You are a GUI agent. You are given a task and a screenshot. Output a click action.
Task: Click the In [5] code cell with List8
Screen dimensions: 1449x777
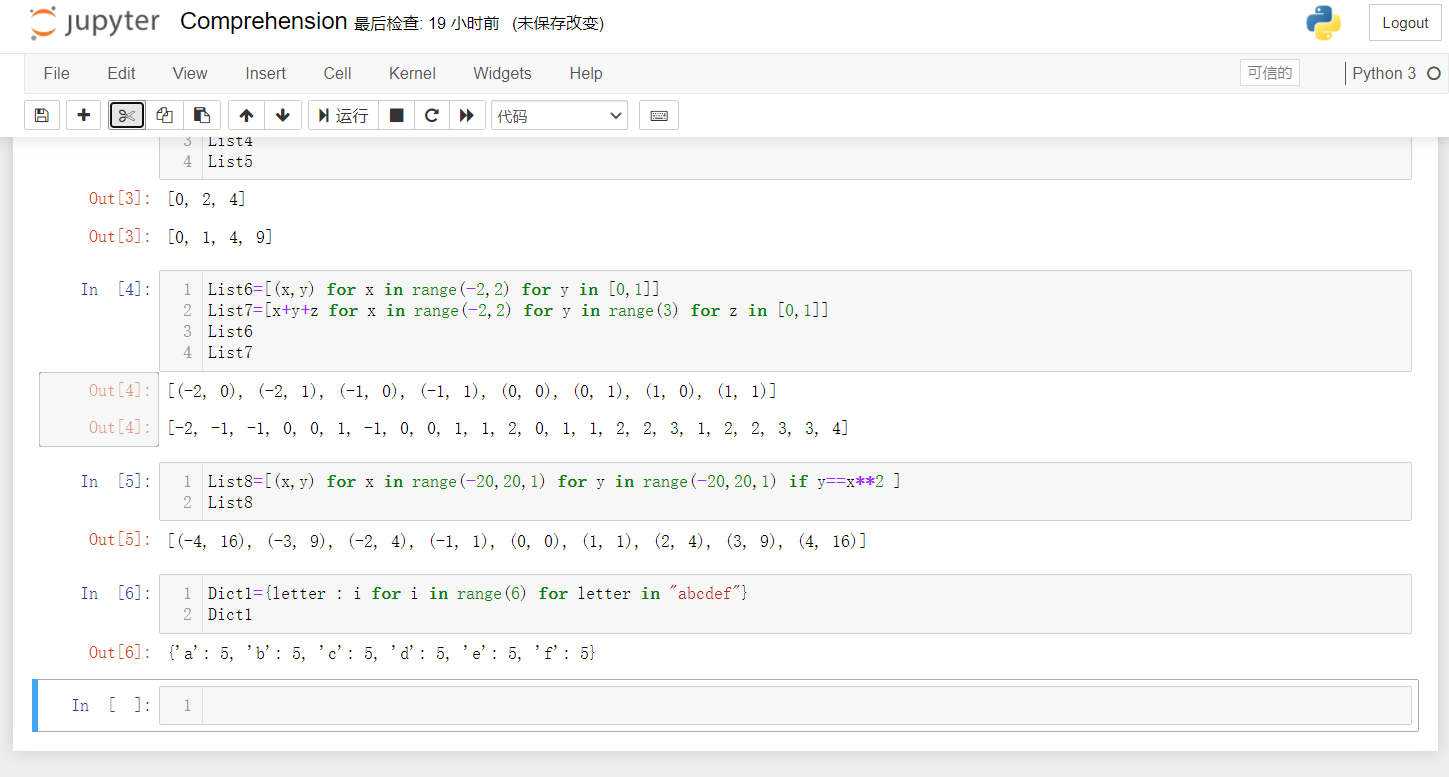[785, 491]
